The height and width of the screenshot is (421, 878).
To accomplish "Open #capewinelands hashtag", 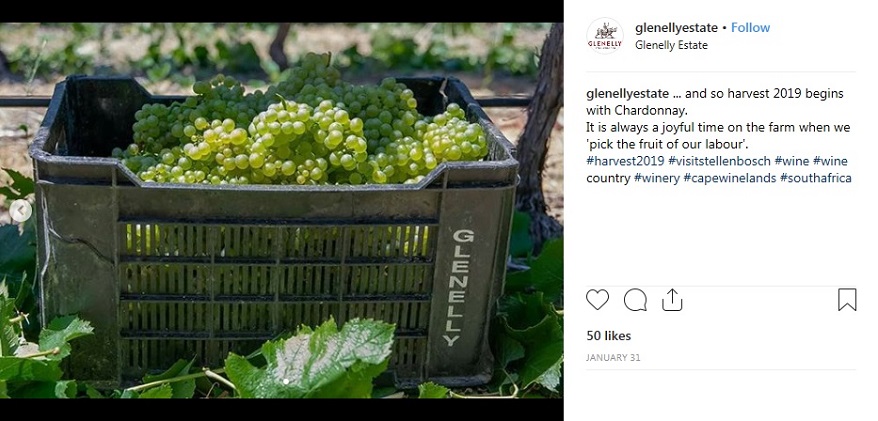I will (x=730, y=178).
